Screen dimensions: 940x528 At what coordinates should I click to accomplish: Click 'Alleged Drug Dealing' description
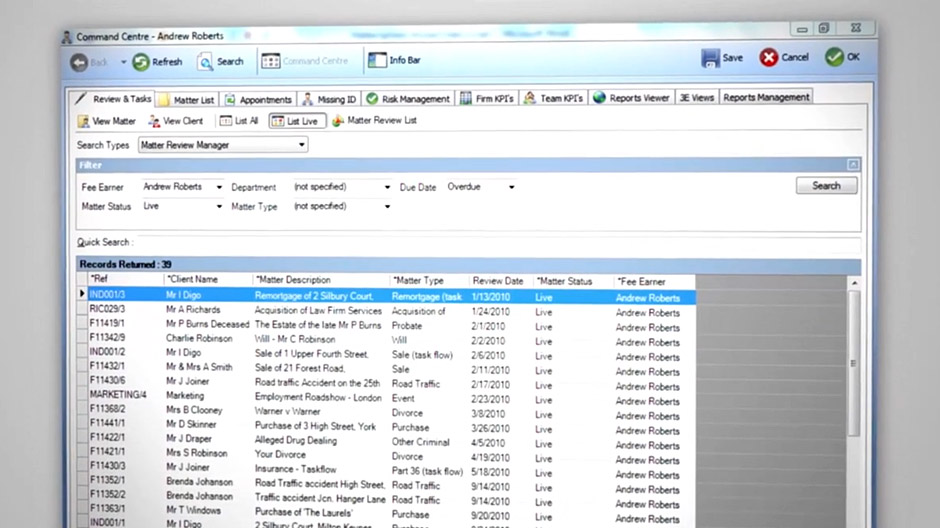(296, 440)
